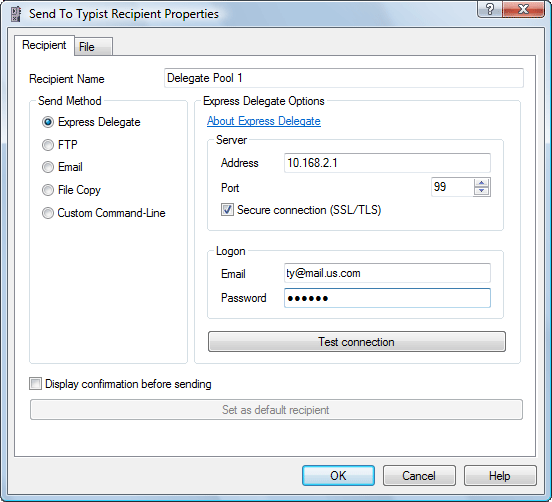Select the Express Delegate radio button
This screenshot has width=552, height=502.
point(48,122)
